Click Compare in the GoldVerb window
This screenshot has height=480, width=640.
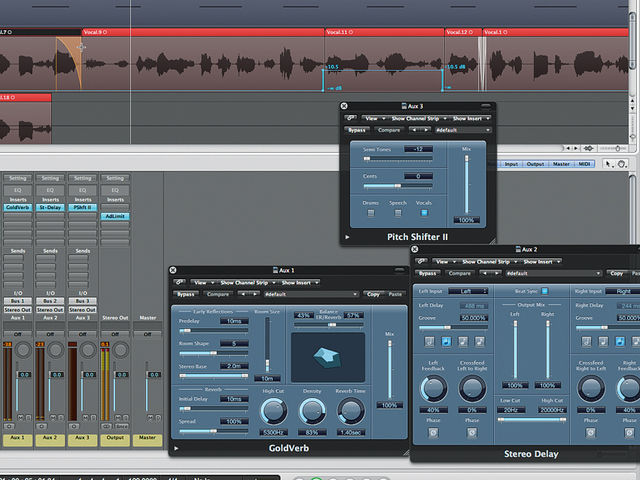[218, 294]
